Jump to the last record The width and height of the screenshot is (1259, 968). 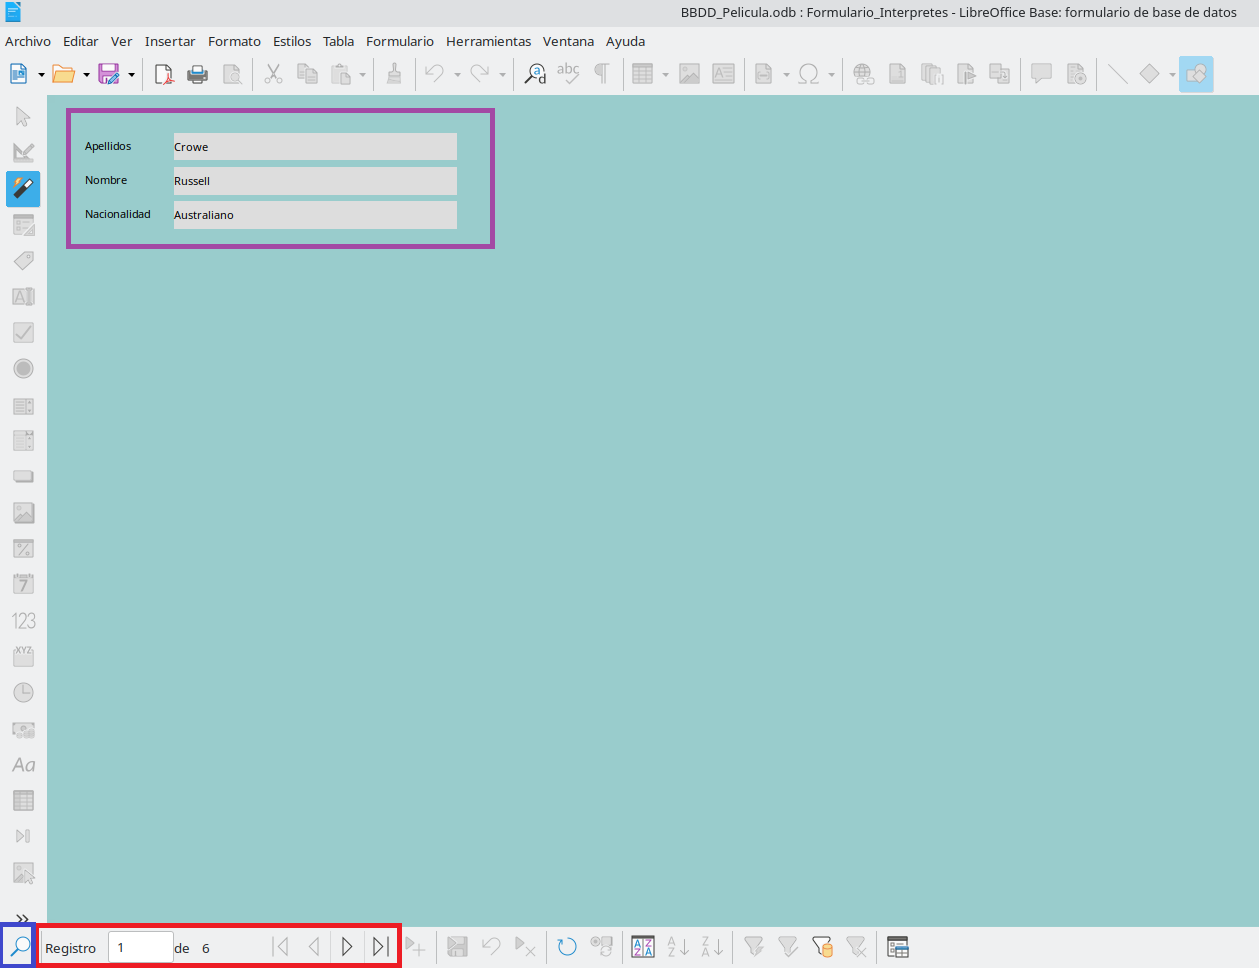pyautogui.click(x=380, y=947)
